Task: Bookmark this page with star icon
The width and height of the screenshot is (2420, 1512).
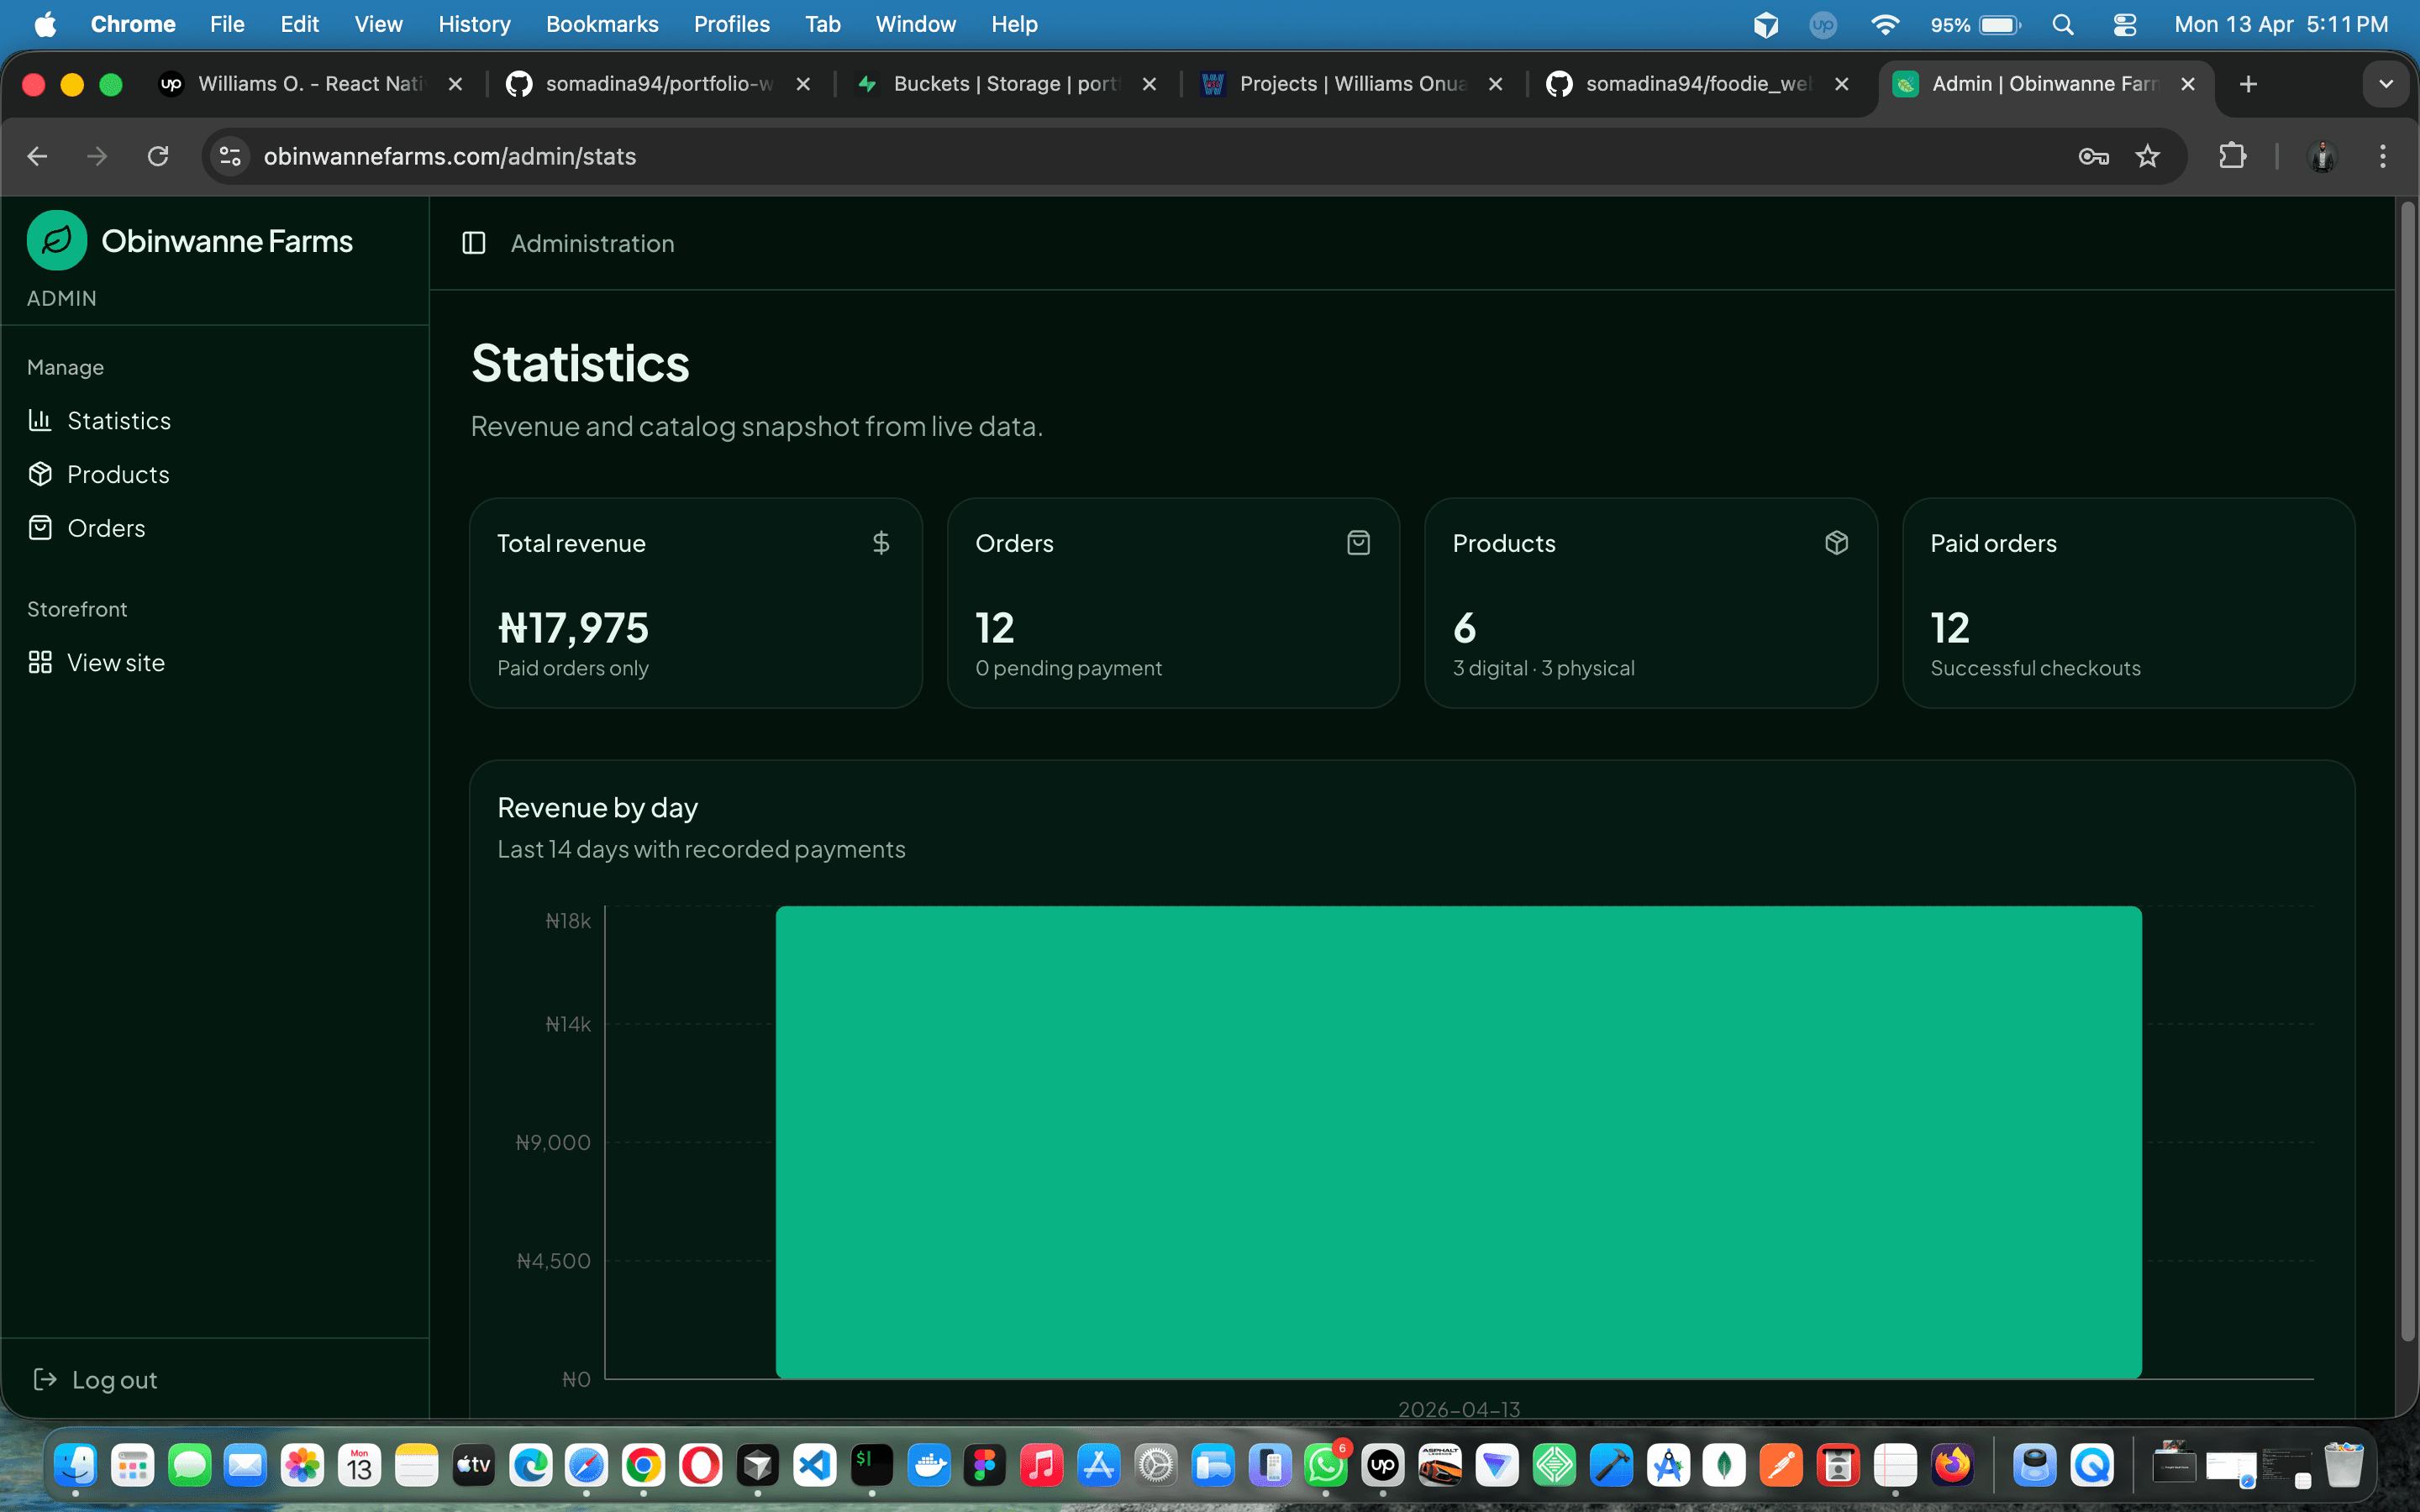Action: point(2147,156)
